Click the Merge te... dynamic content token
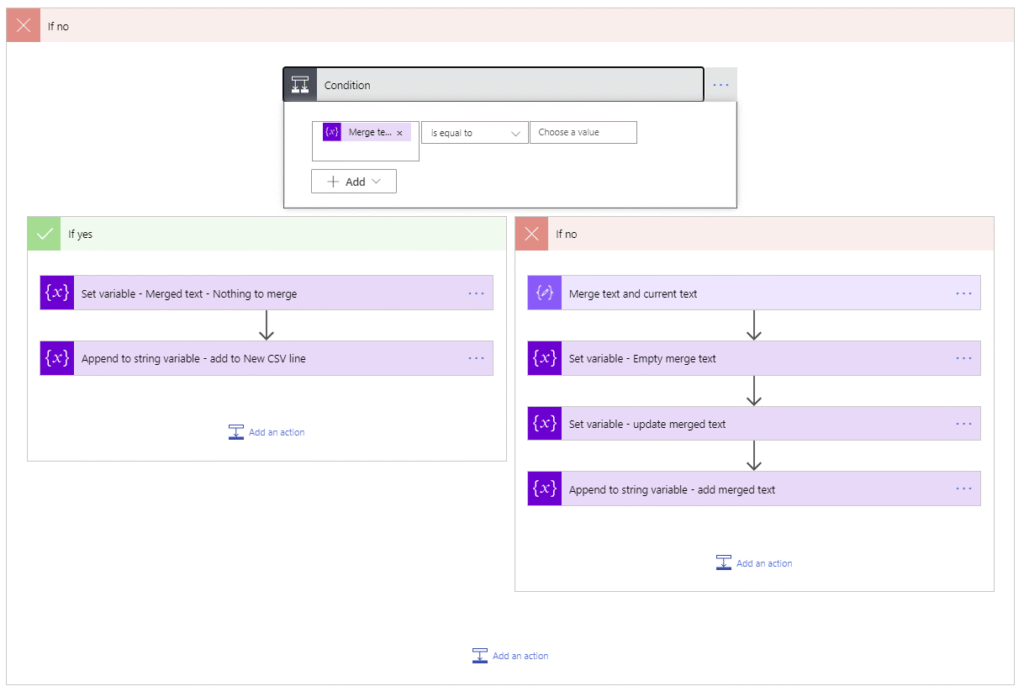Viewport: 1024px width, 697px height. pyautogui.click(x=366, y=132)
